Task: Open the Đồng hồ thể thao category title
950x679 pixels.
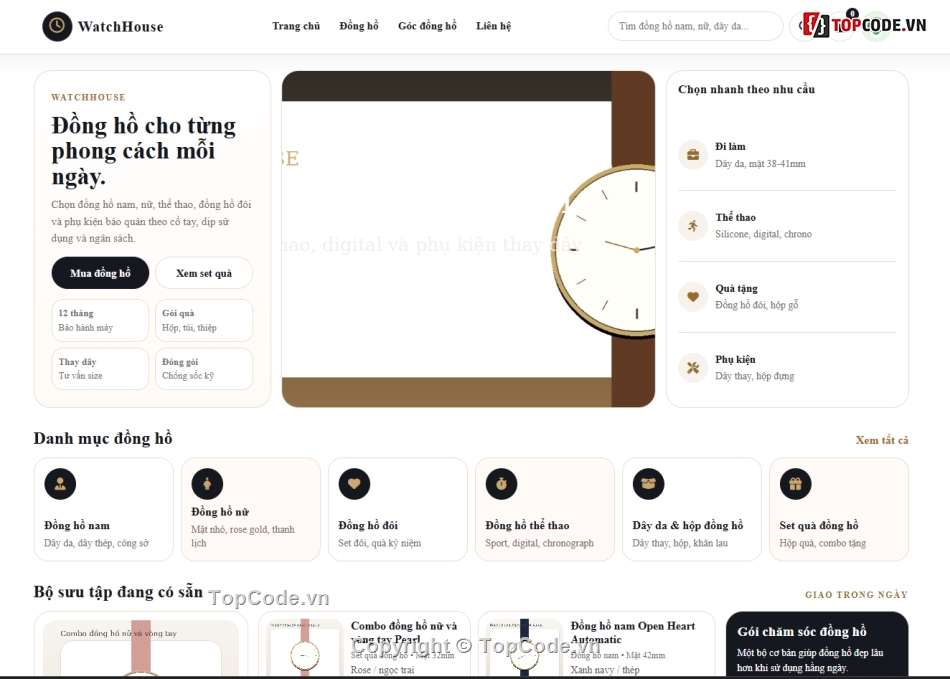Action: [527, 525]
